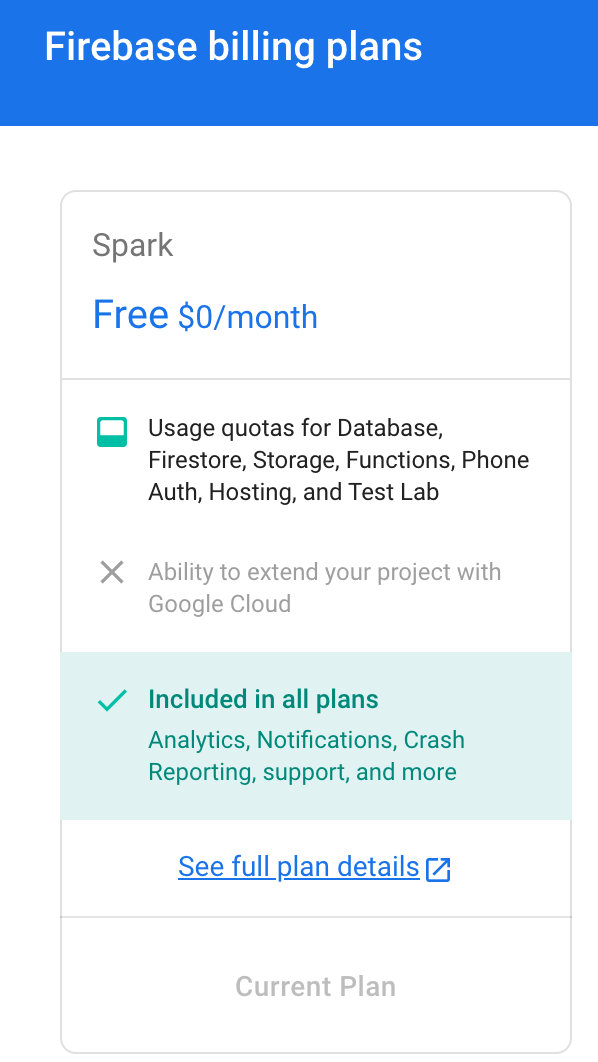Collapse the Google Cloud extension row

pyautogui.click(x=324, y=587)
